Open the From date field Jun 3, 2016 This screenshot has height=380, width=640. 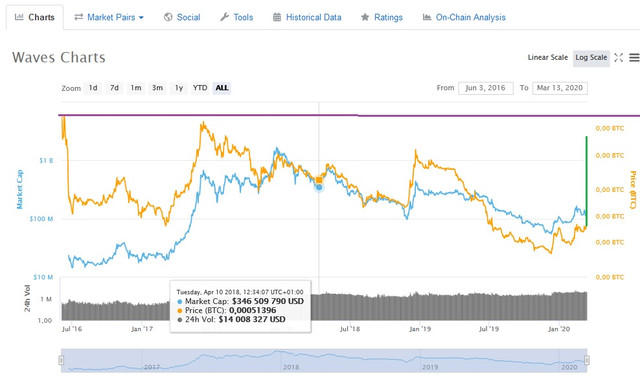point(486,88)
